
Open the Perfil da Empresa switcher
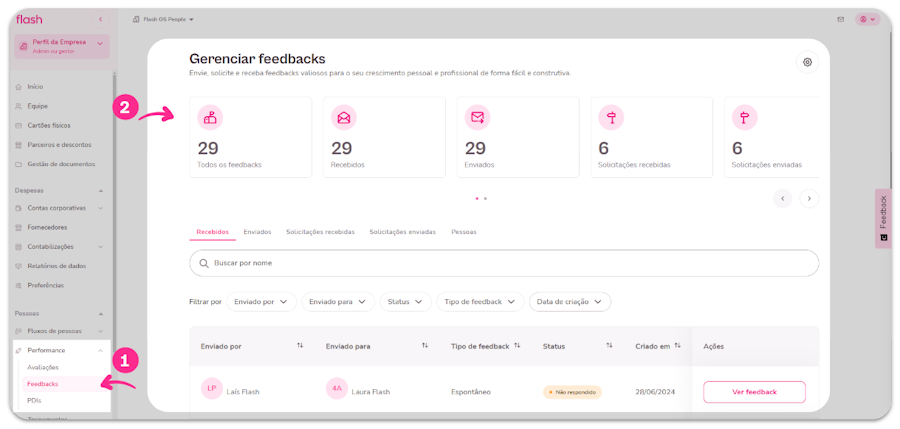click(62, 46)
